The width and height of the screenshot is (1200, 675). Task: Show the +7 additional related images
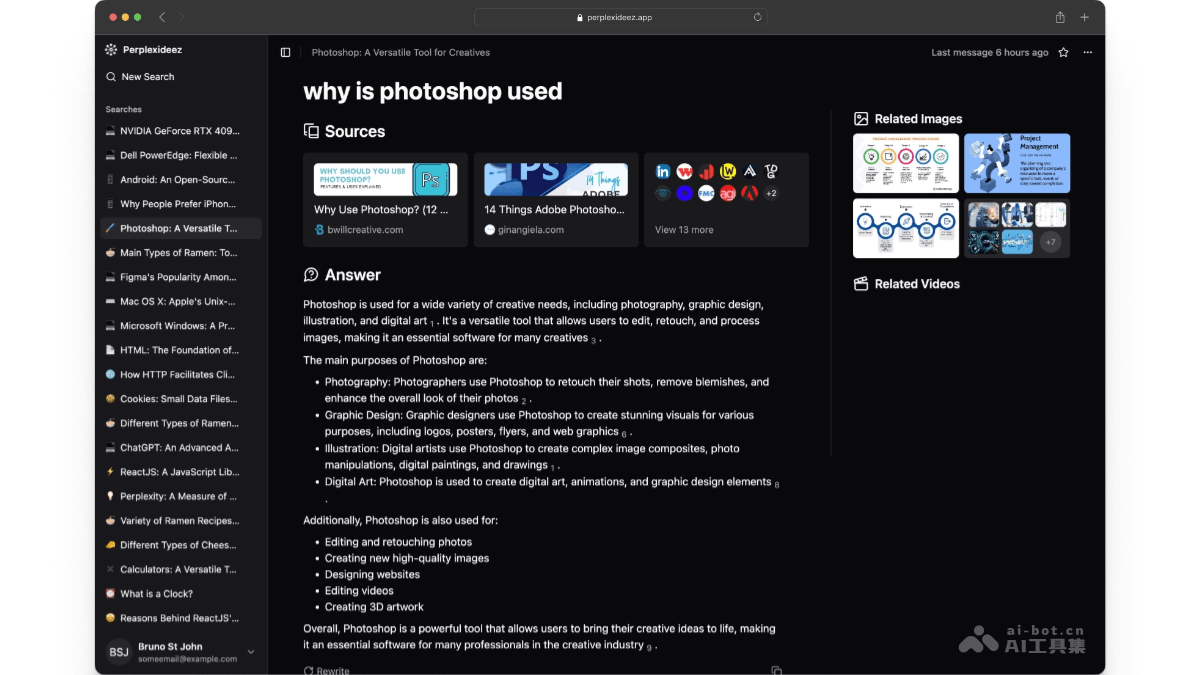[x=1050, y=242]
